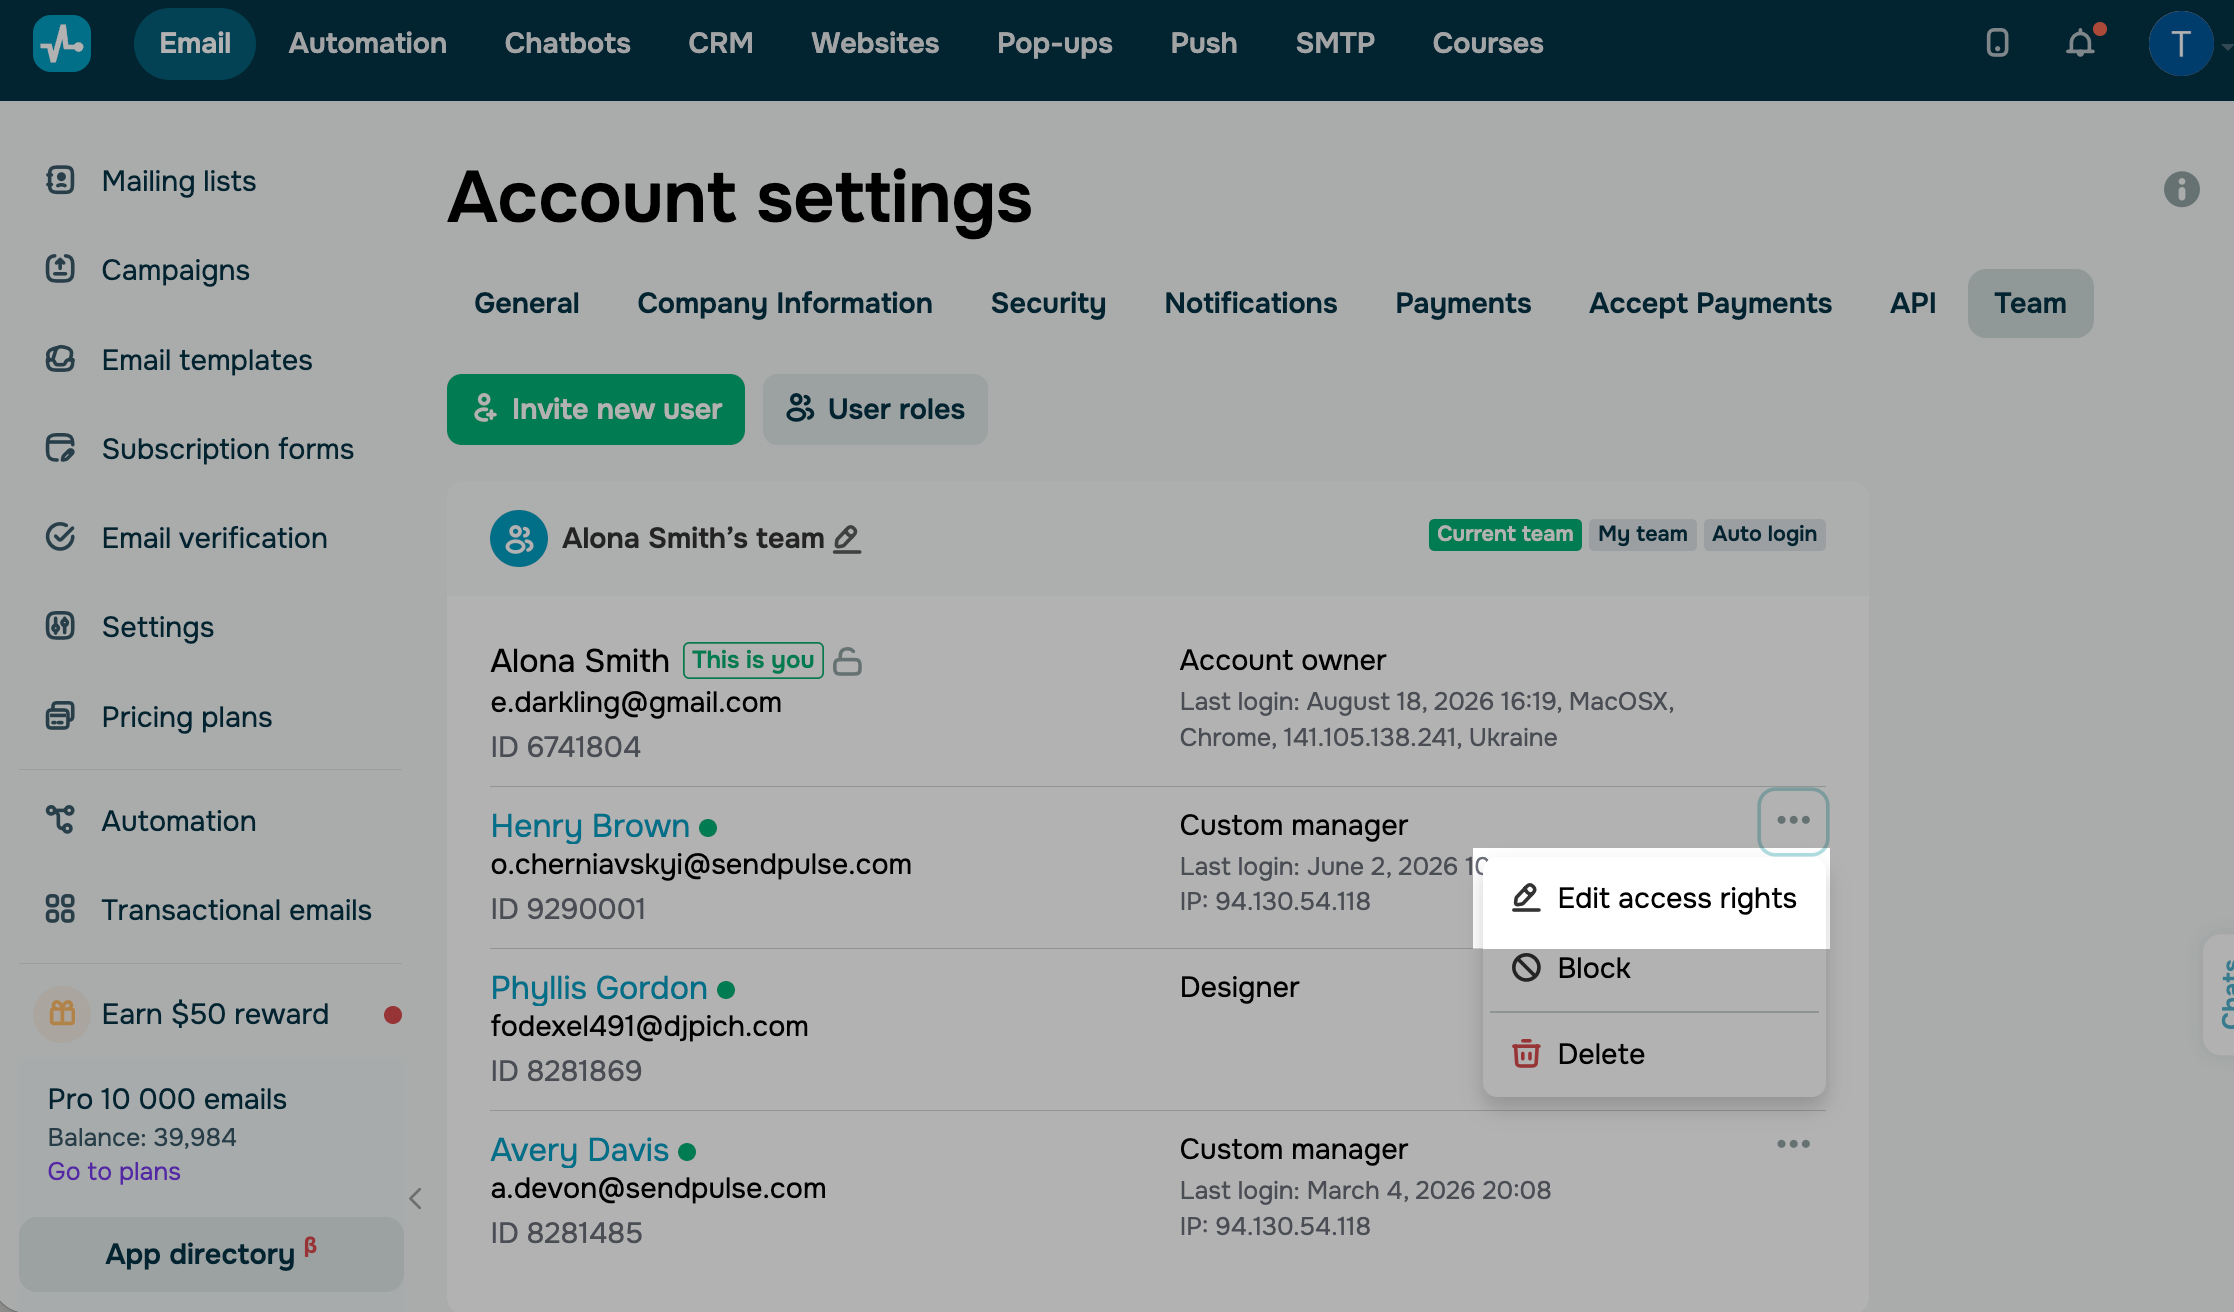The width and height of the screenshot is (2234, 1312).
Task: Click the Subscription forms sidebar icon
Action: [61, 448]
